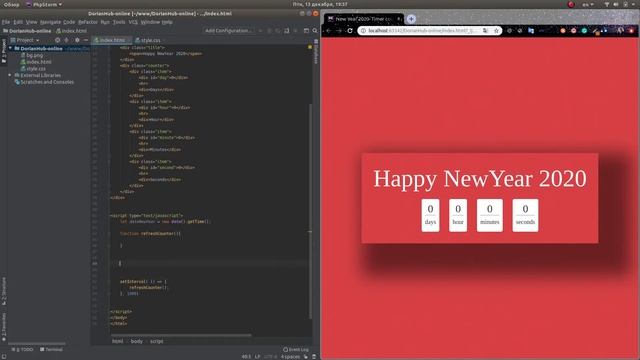The image size is (640, 360).
Task: Click index.html breadcrumb in navigation bar
Action: point(71,31)
